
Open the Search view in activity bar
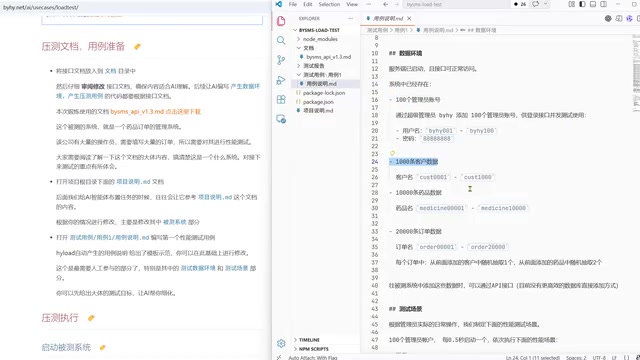coord(281,40)
